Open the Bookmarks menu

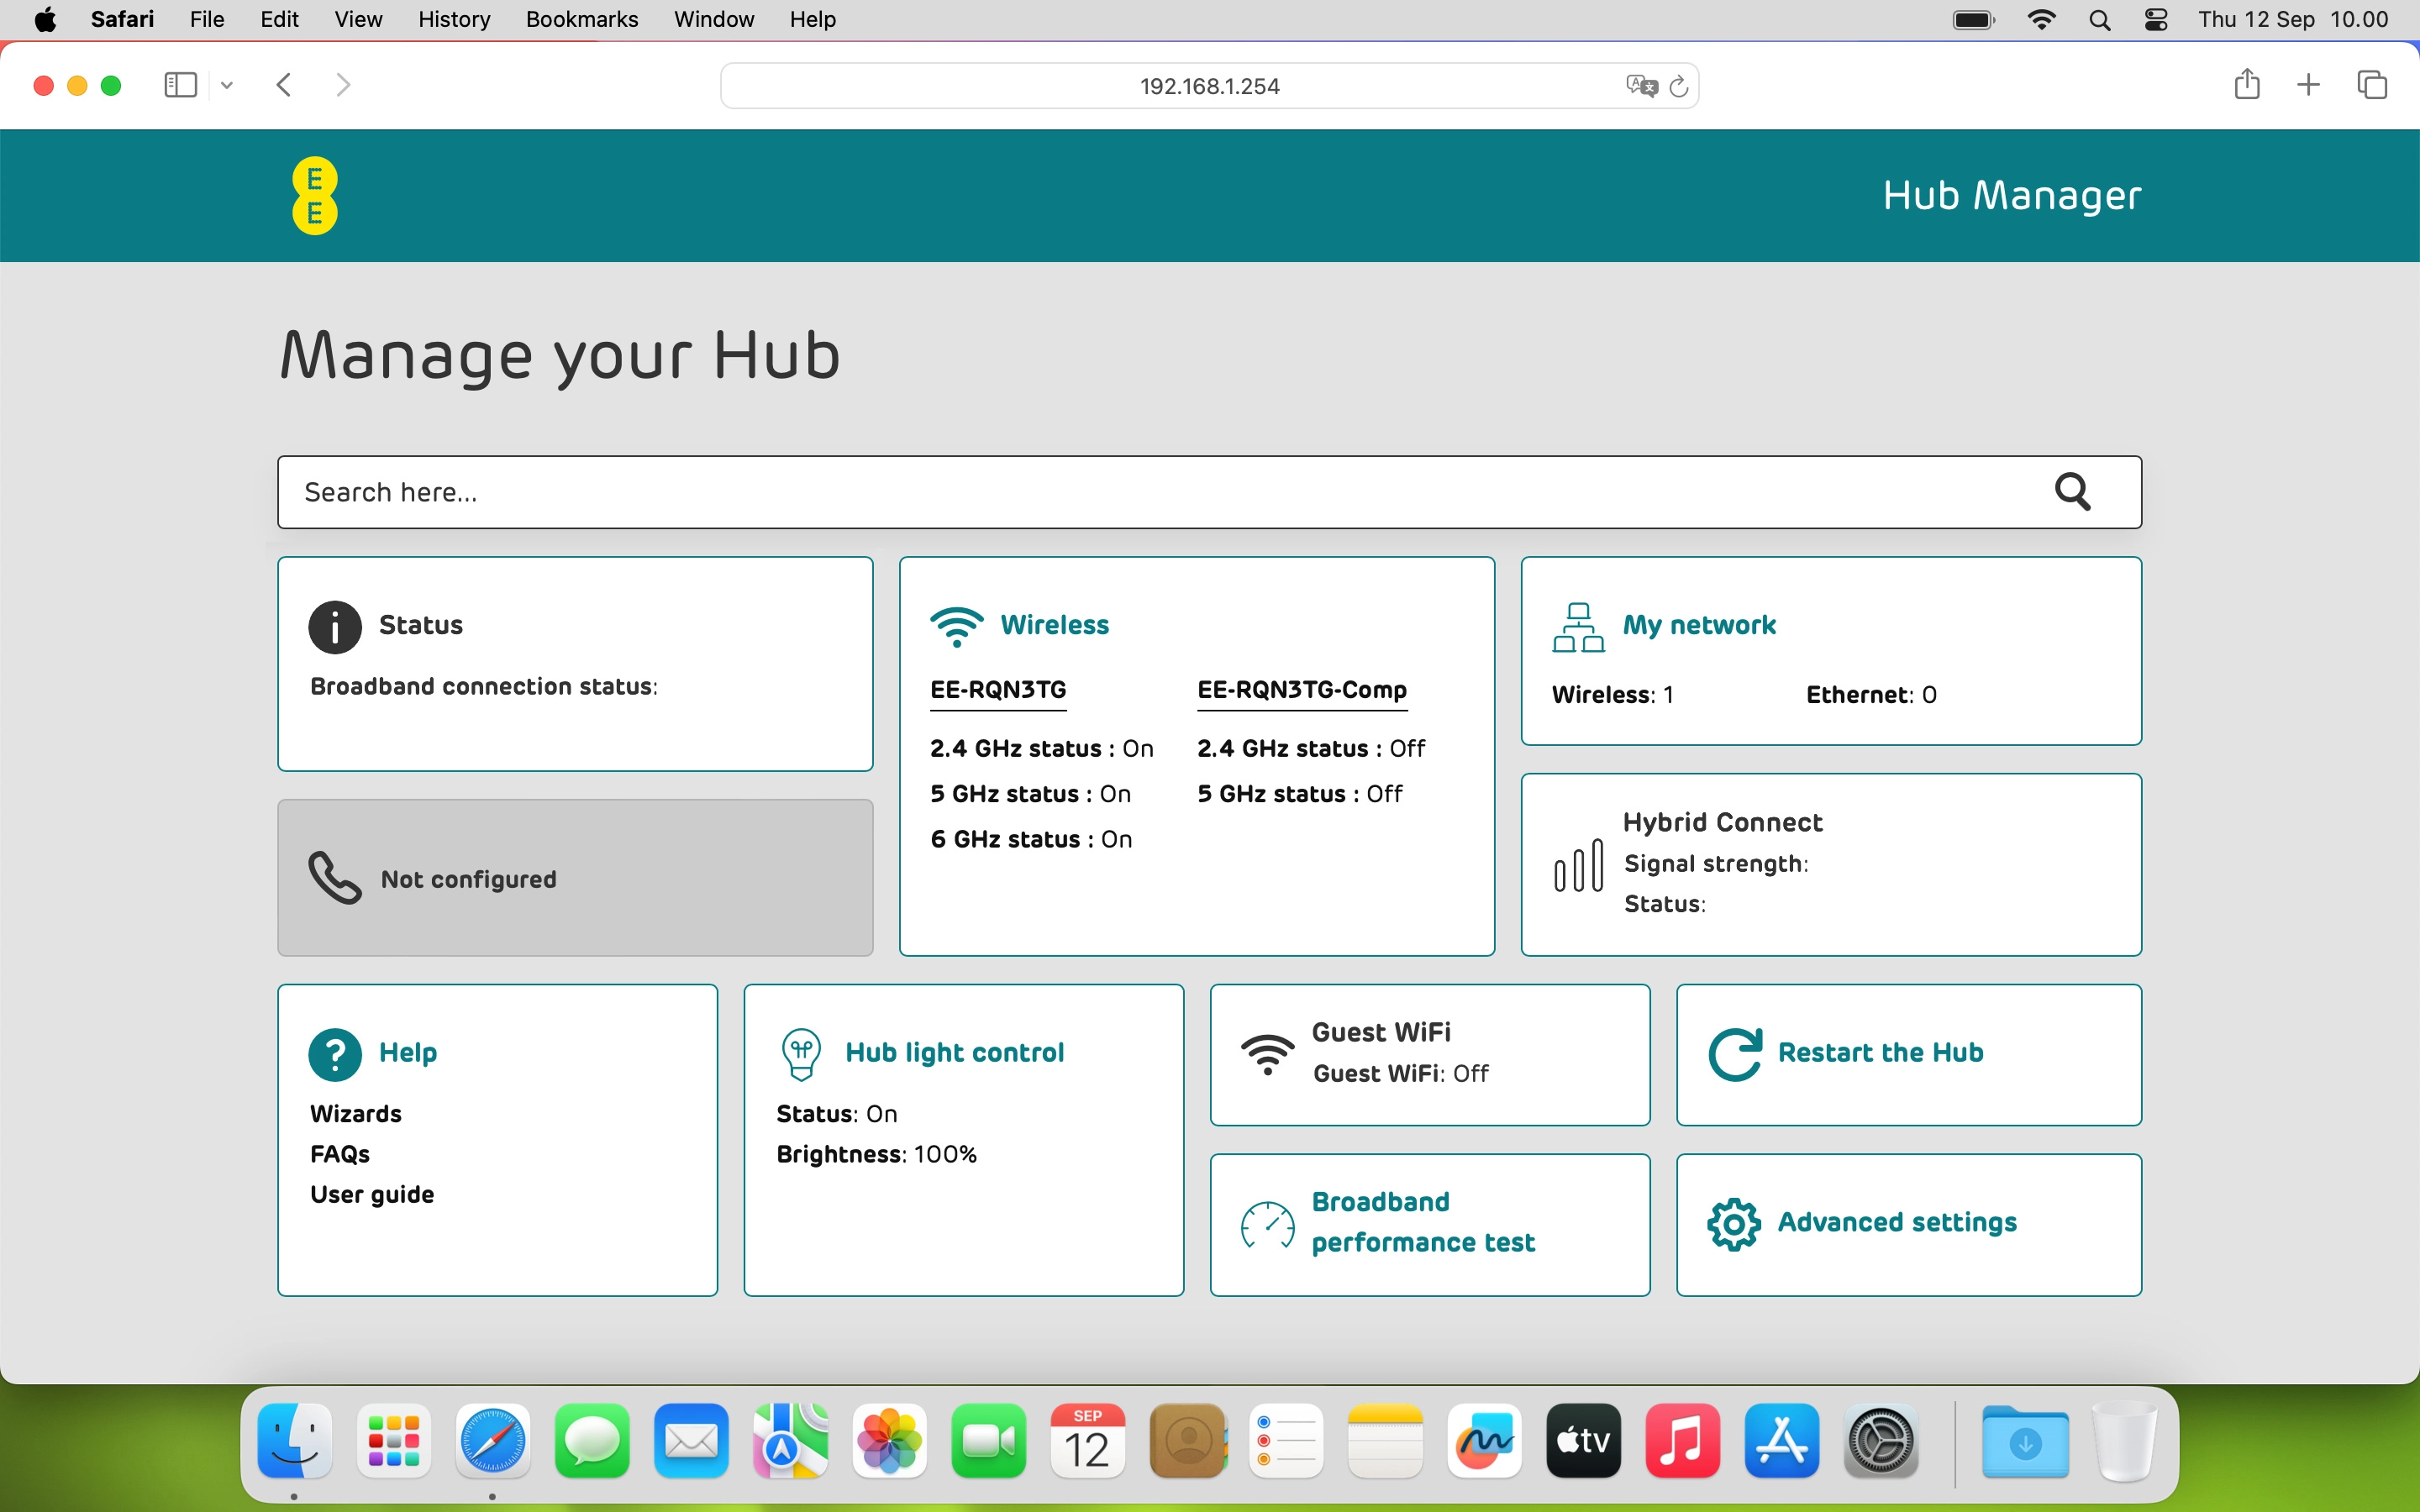(x=581, y=19)
